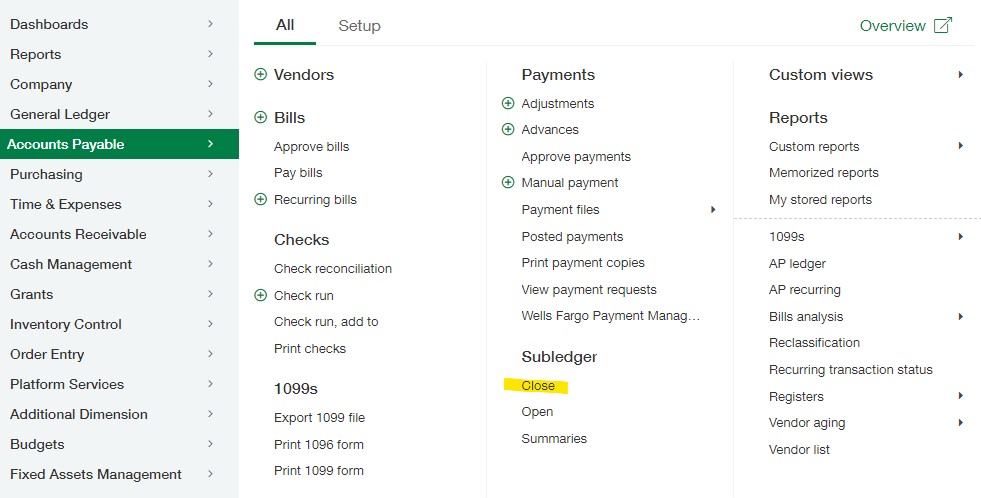
Task: Click the plus icon next to Advances
Action: pos(508,129)
